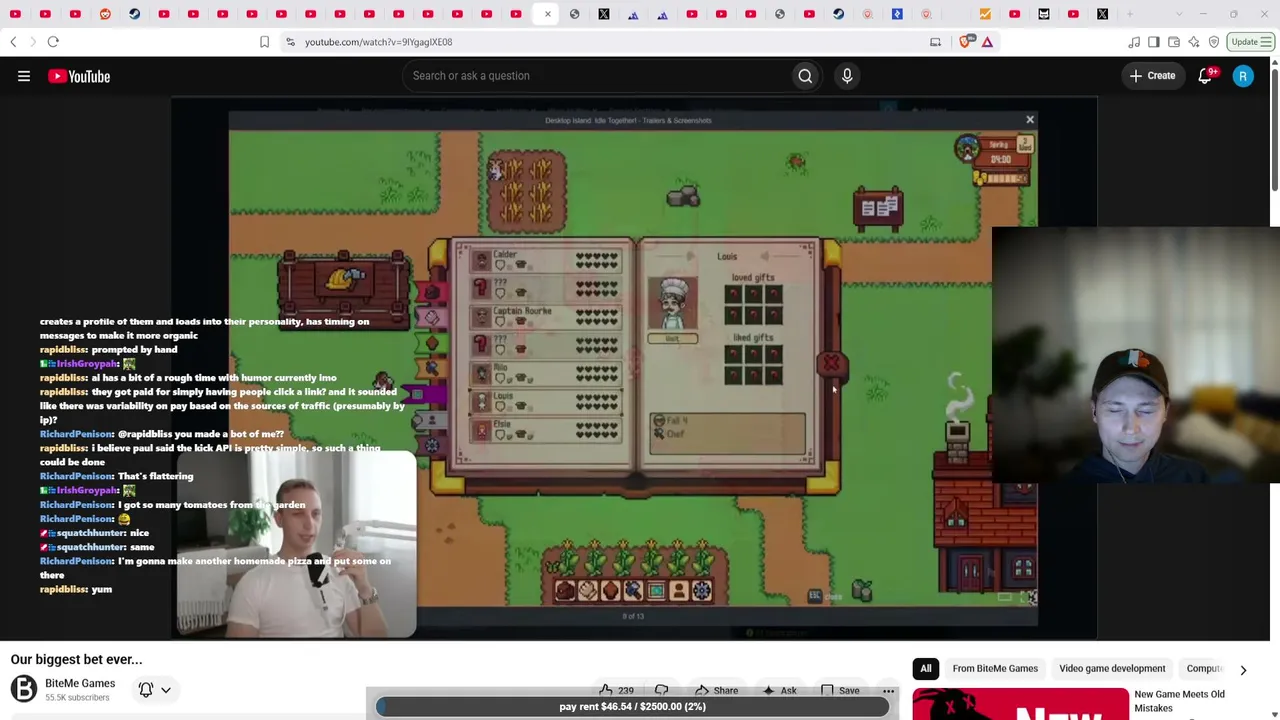The height and width of the screenshot is (720, 1280).
Task: Open YouTube notifications bell
Action: tap(1206, 76)
